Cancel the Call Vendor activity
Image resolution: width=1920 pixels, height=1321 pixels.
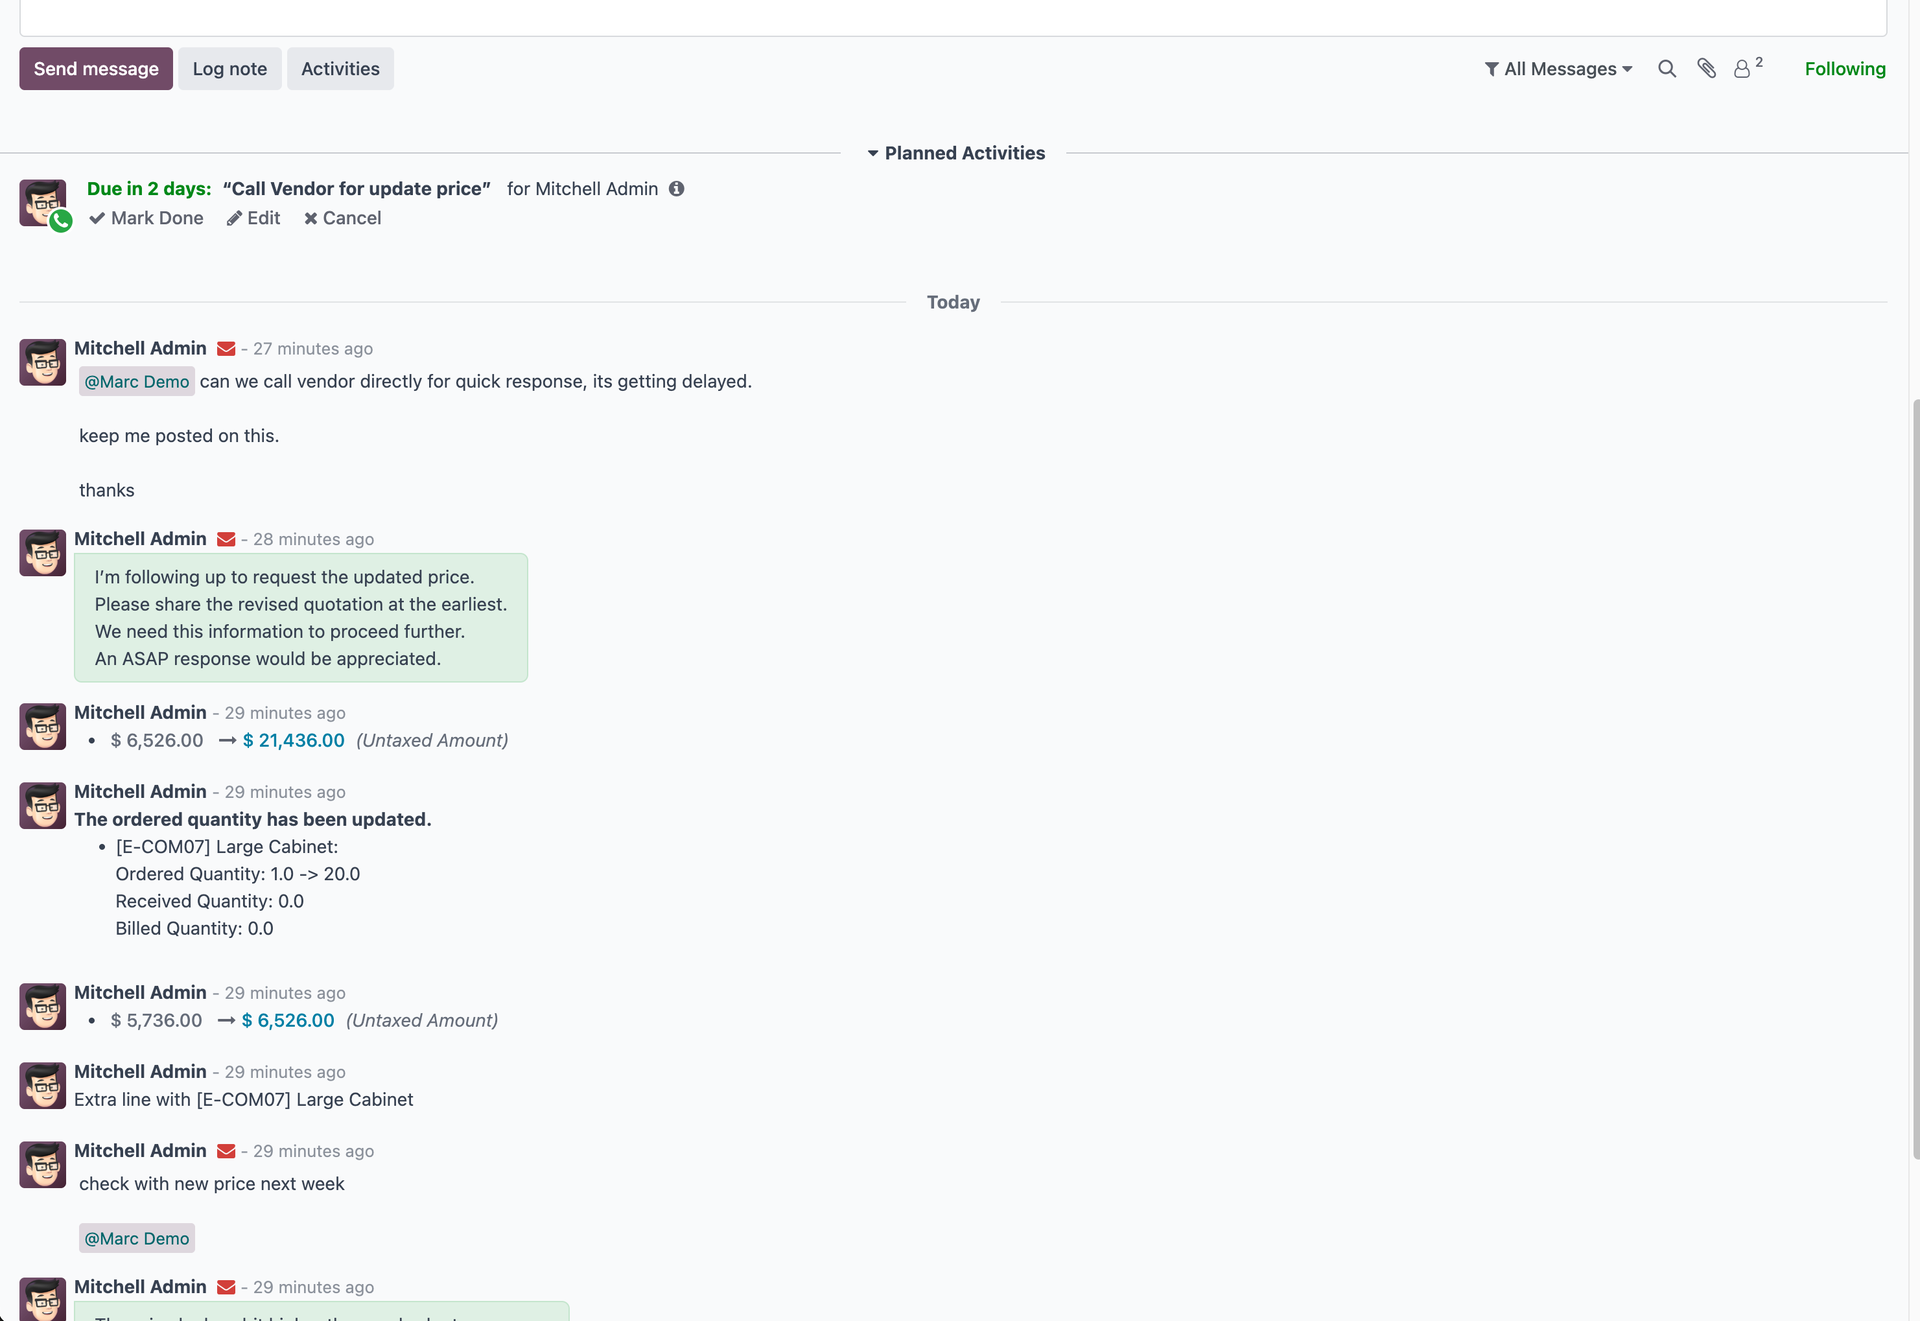pyautogui.click(x=342, y=218)
